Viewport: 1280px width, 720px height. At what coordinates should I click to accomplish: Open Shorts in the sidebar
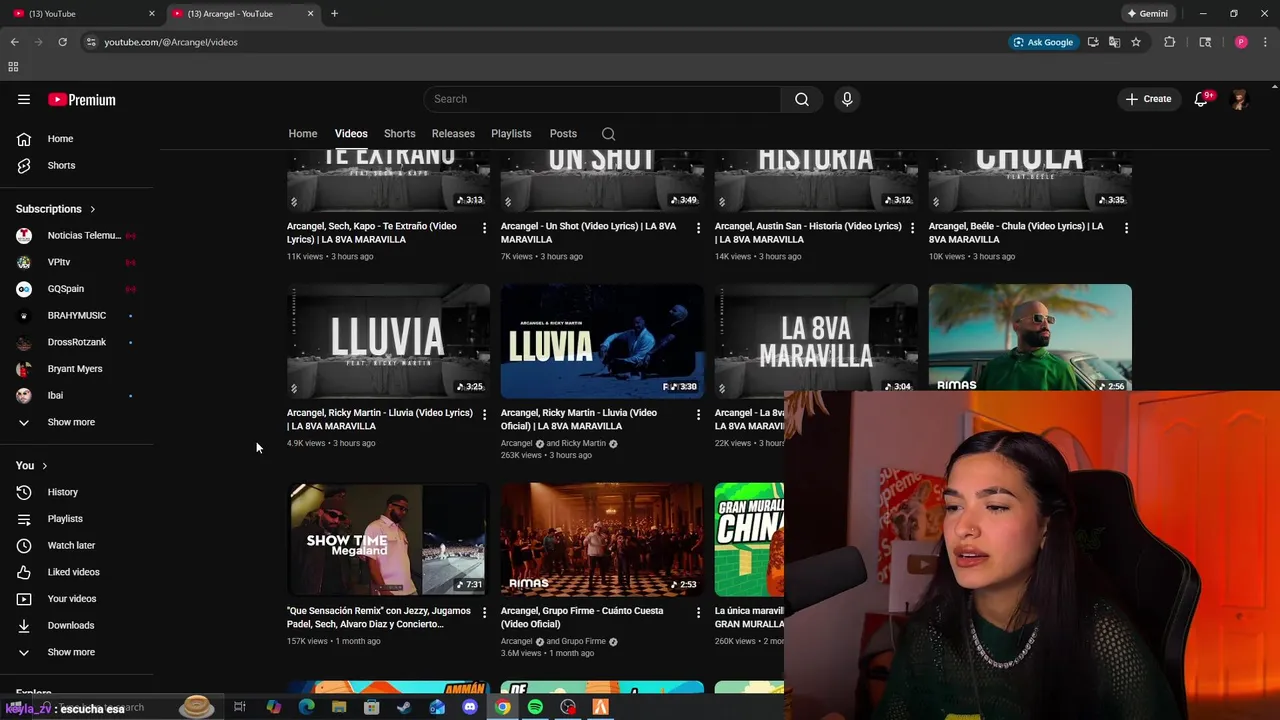click(x=61, y=165)
